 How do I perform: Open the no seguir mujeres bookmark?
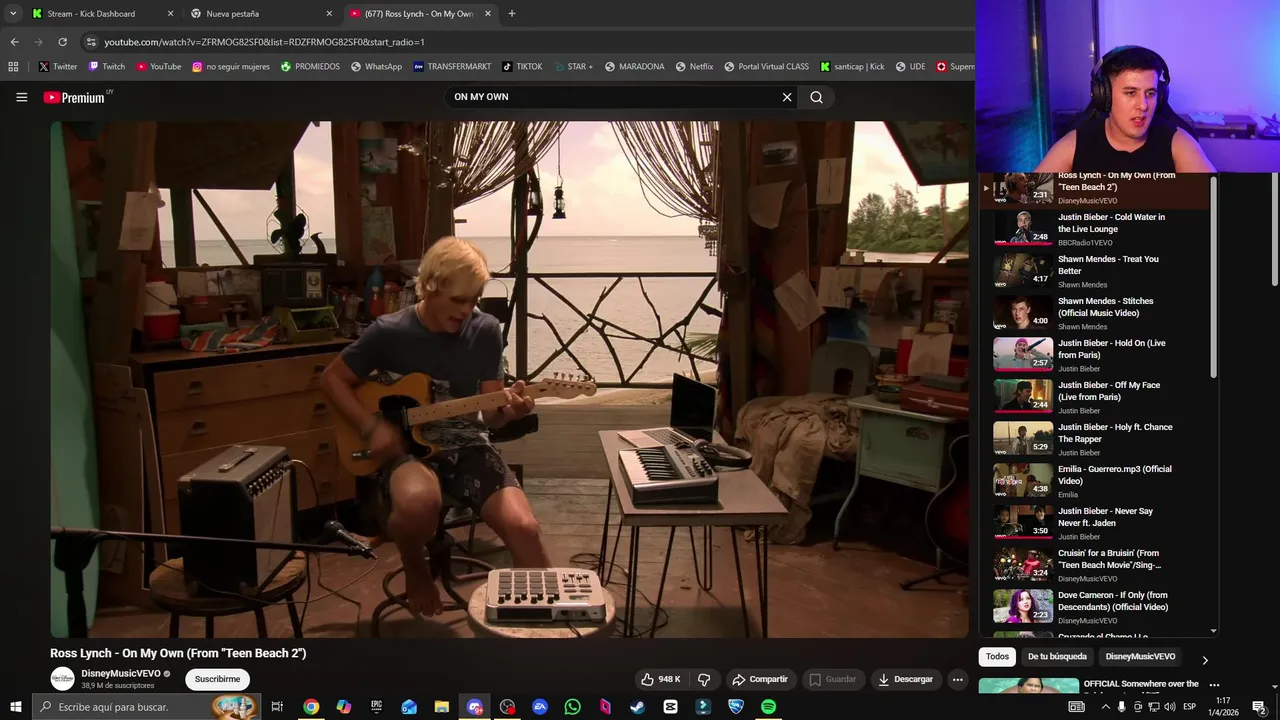point(231,67)
